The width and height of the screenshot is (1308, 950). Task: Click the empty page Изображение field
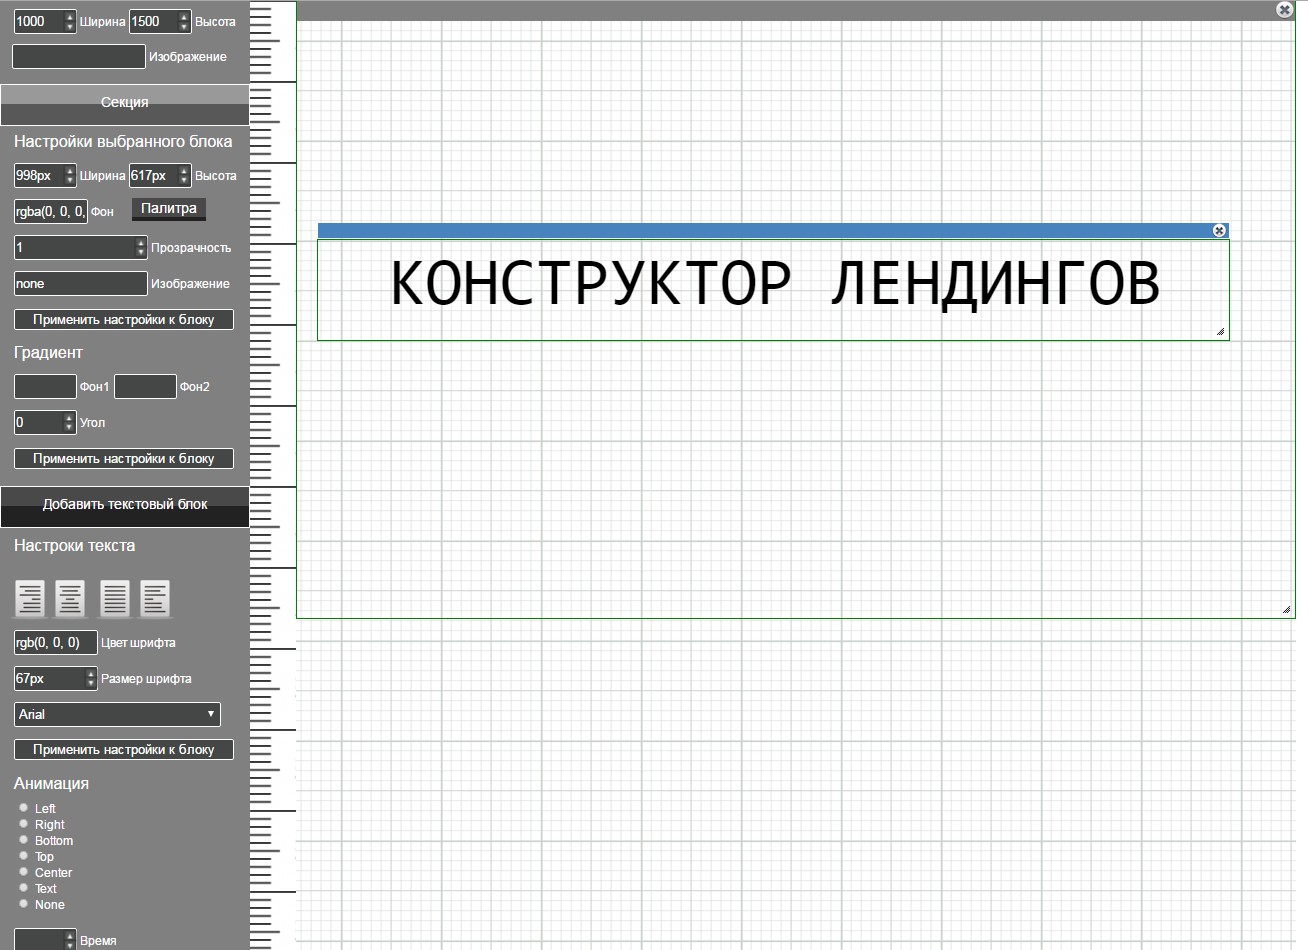click(x=79, y=56)
